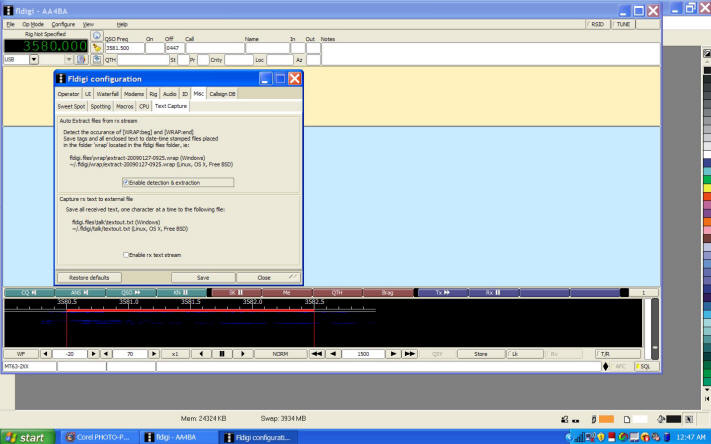Toggle the AFC button
This screenshot has width=711, height=444.
click(x=620, y=366)
